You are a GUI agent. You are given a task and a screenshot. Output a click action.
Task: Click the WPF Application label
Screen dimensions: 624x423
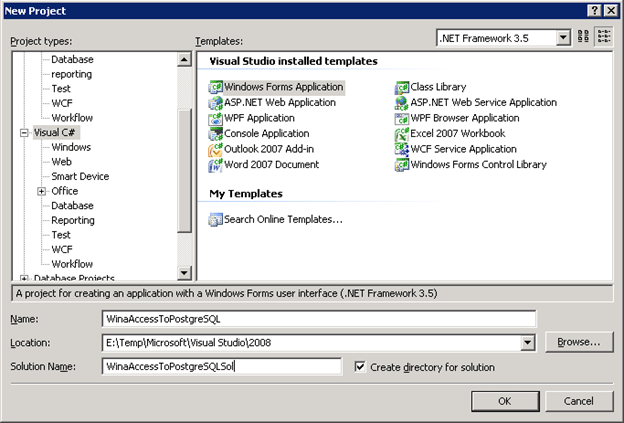coord(259,118)
